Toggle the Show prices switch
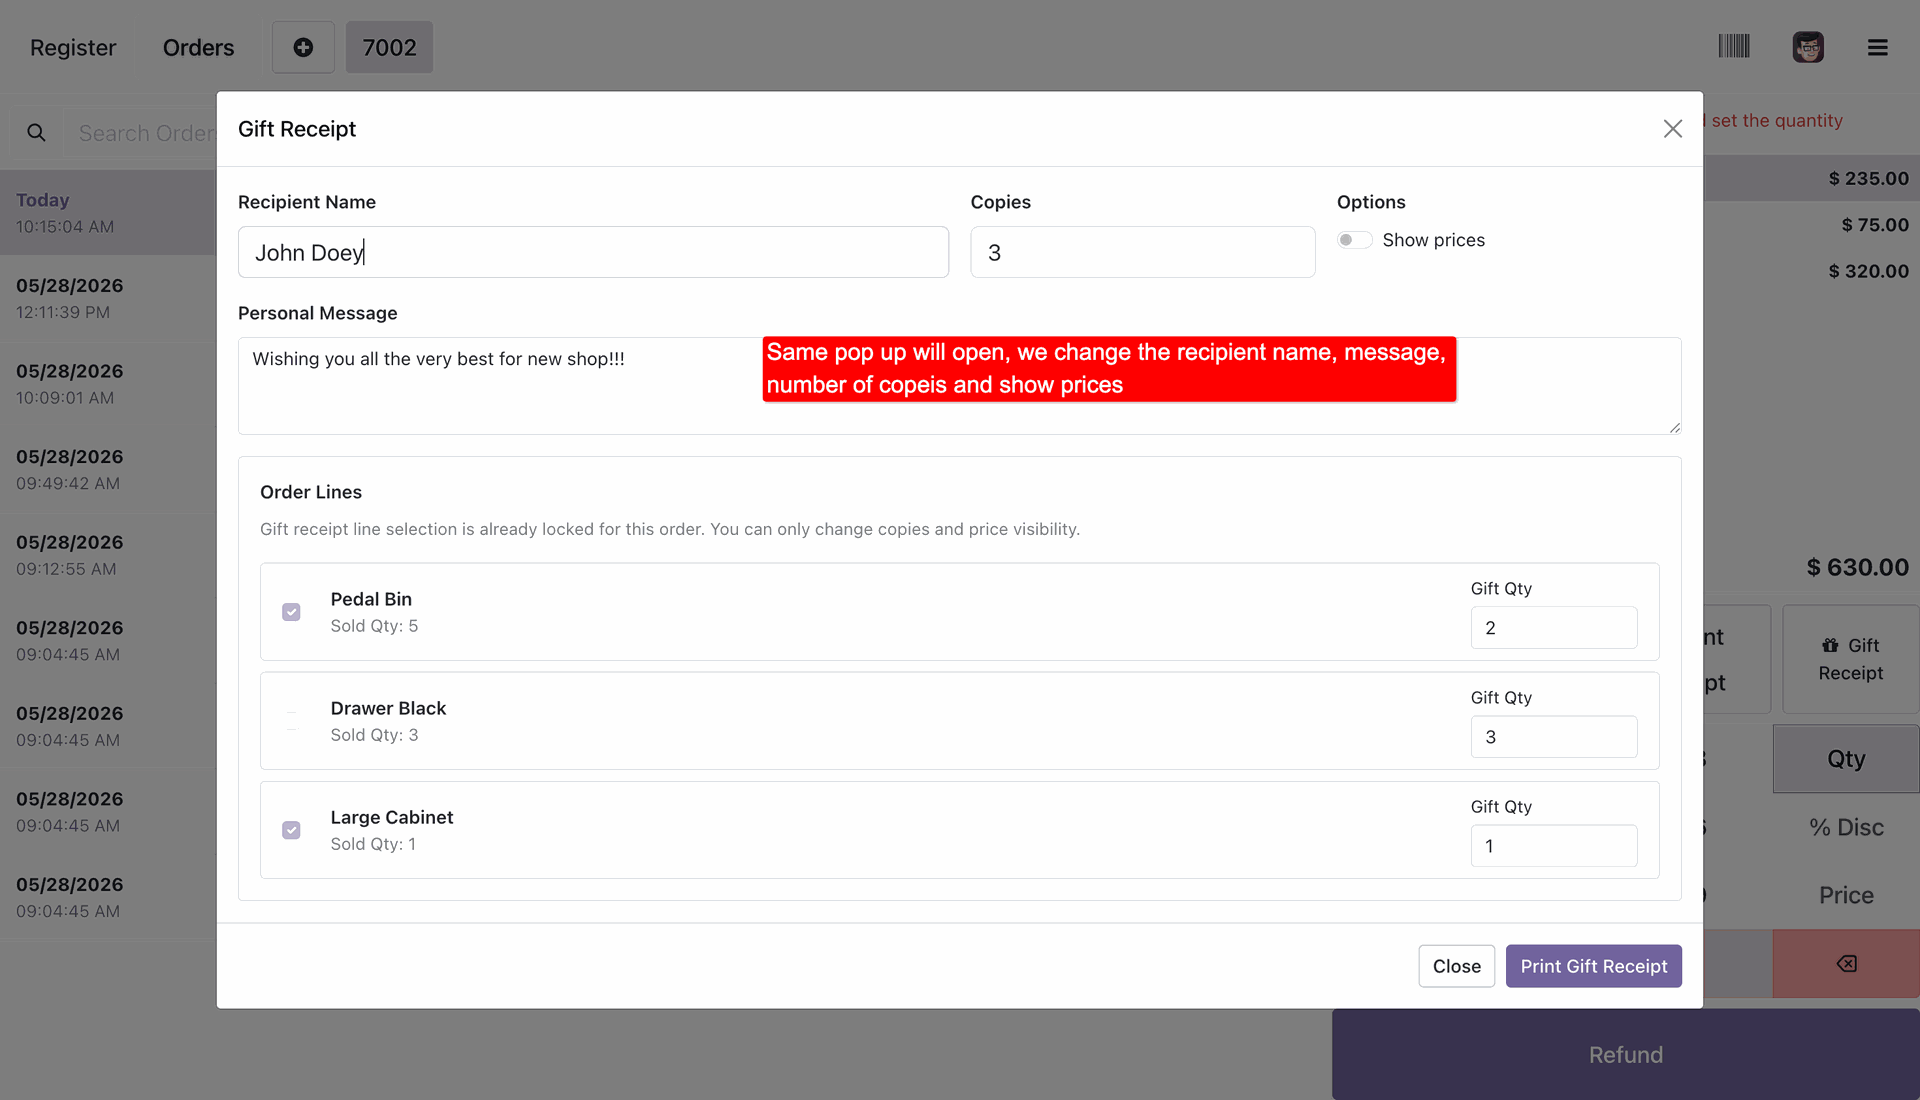1920x1100 pixels. [x=1354, y=240]
